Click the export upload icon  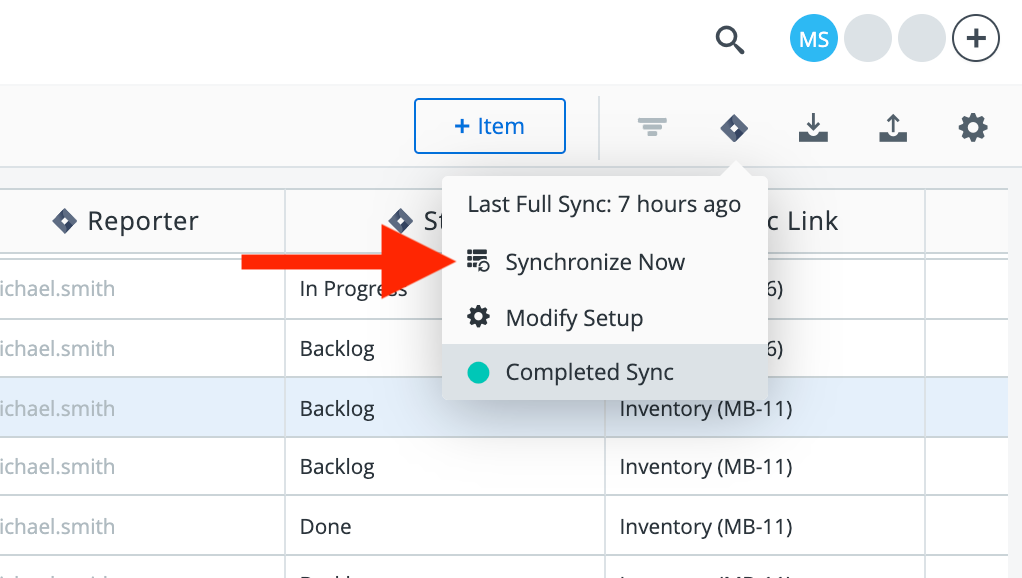[x=893, y=127]
